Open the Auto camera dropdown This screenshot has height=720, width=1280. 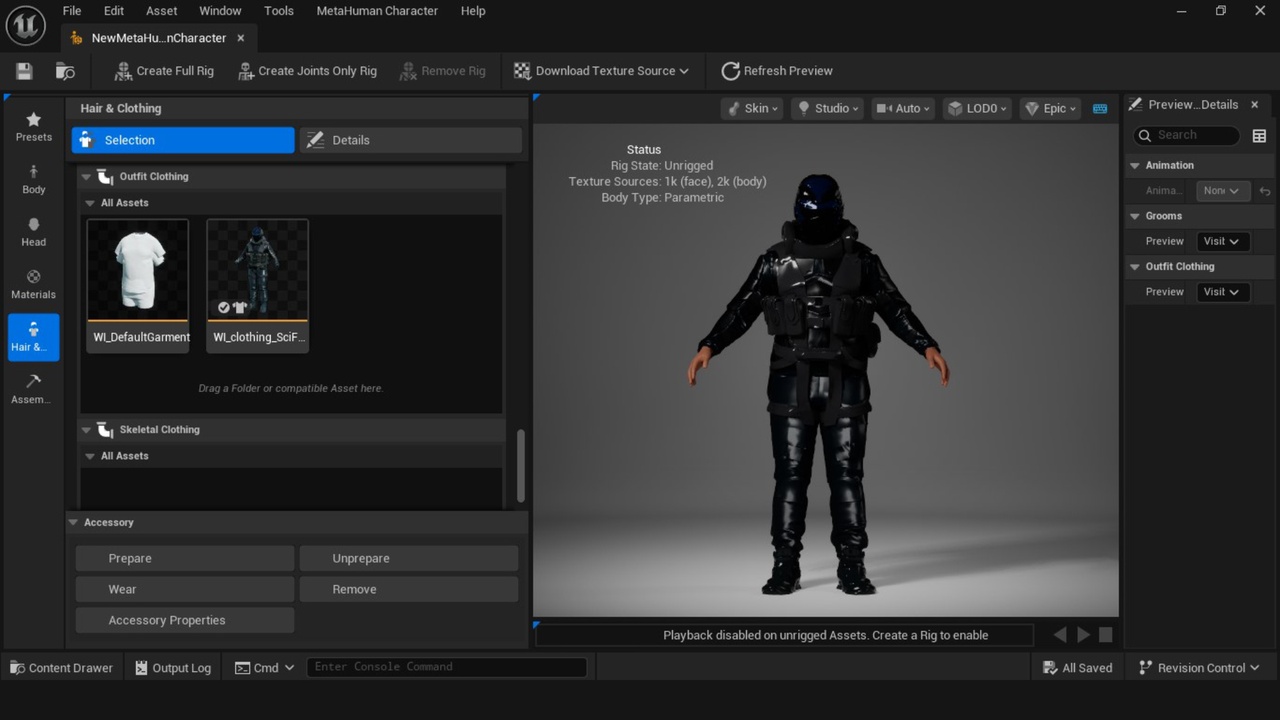point(902,108)
